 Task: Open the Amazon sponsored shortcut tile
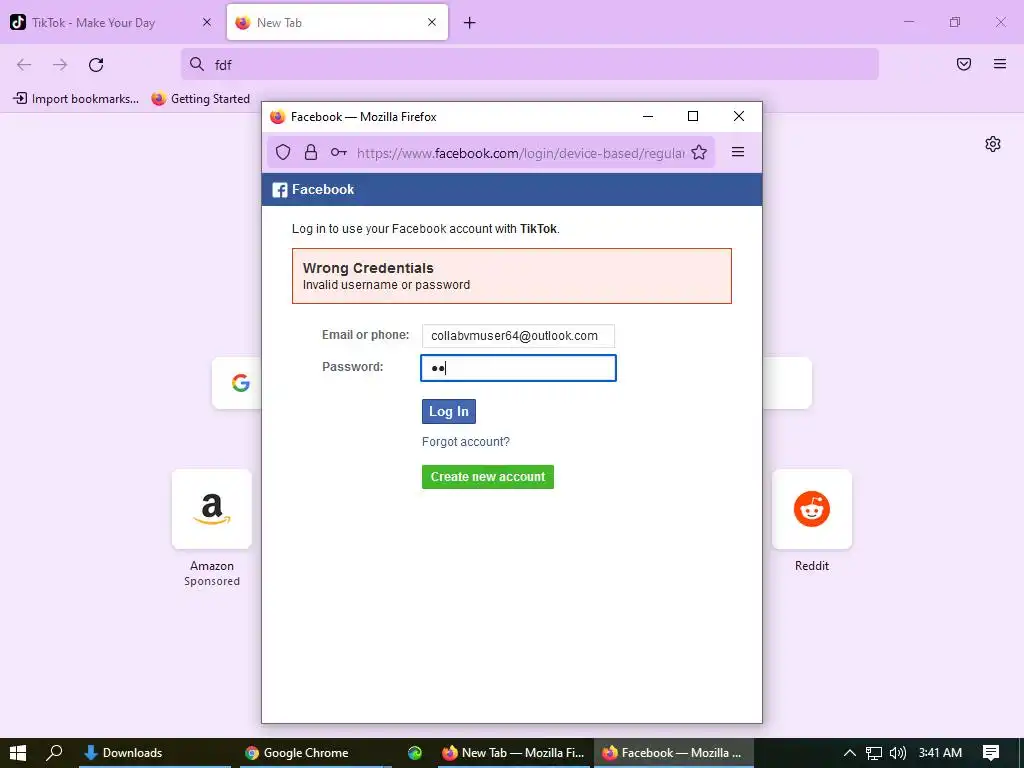(x=212, y=509)
